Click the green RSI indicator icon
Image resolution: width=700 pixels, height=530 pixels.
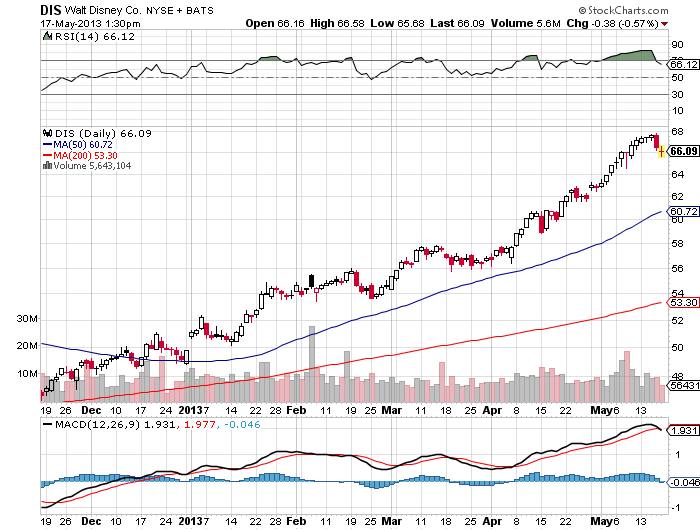click(47, 36)
